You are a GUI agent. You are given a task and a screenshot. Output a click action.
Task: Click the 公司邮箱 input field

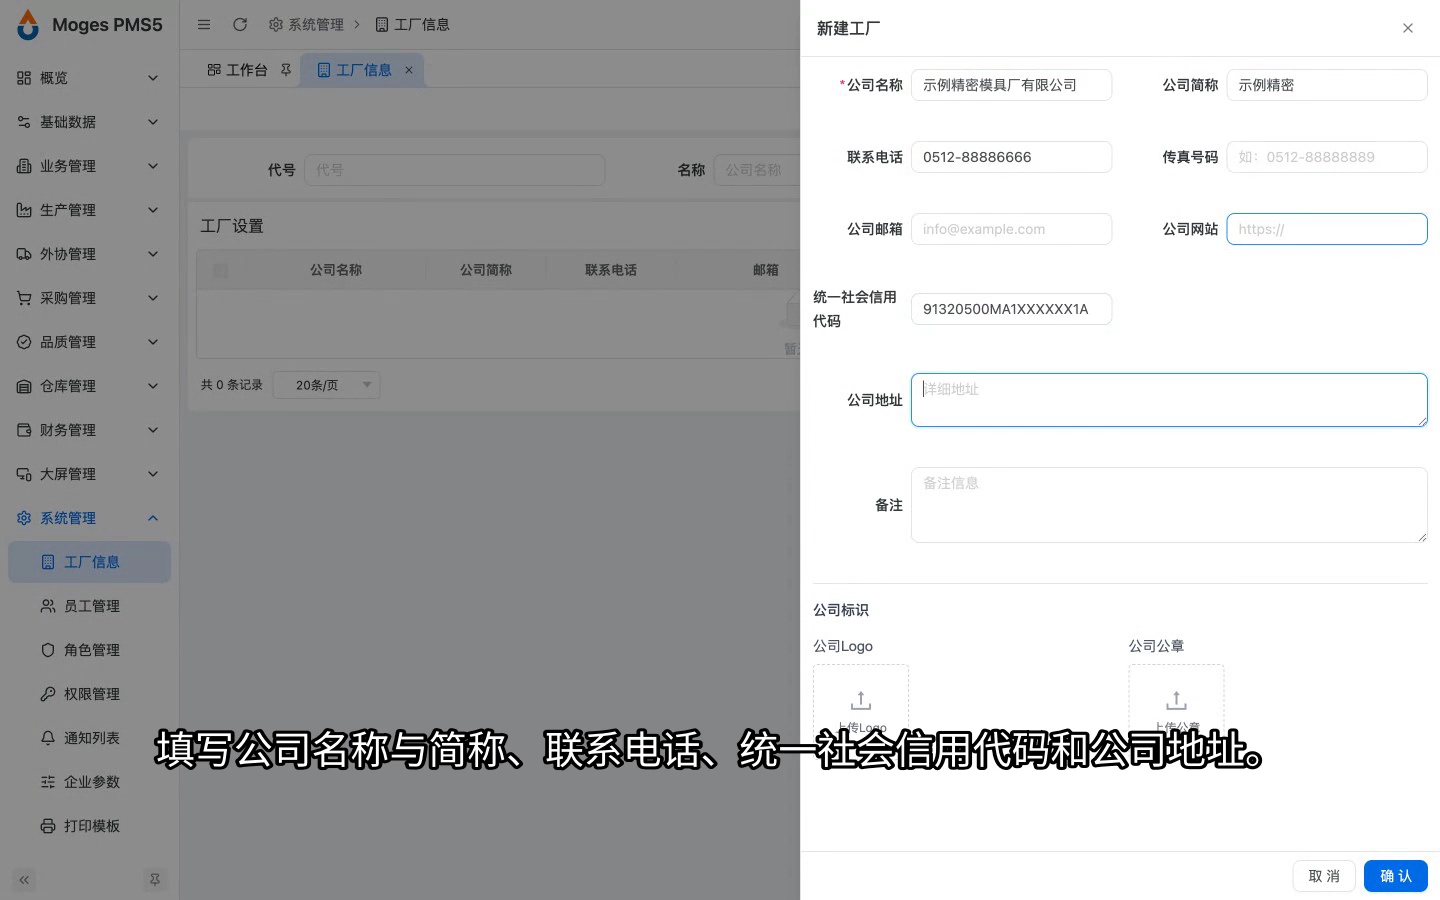coord(1011,229)
